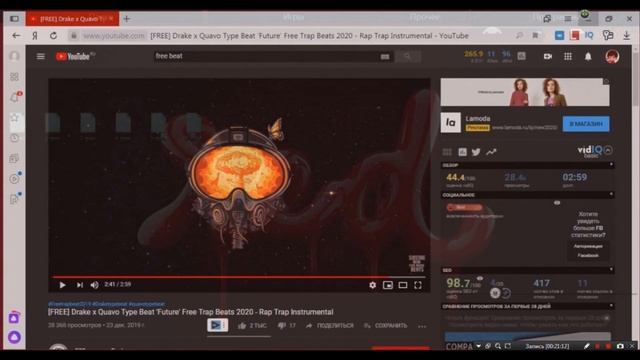
Task: Click the browser address bar URL
Action: (x=113, y=36)
